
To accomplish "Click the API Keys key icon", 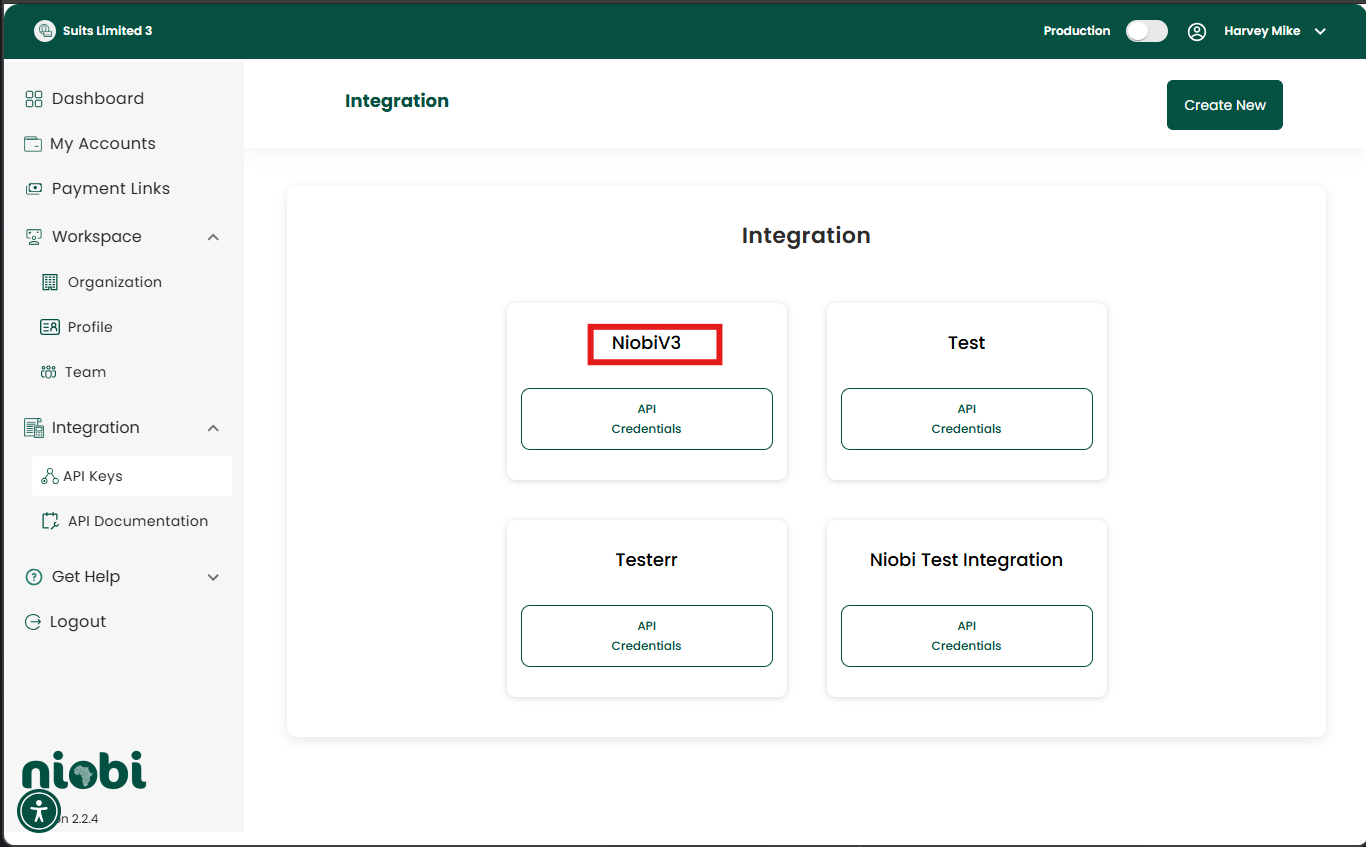I will (50, 476).
